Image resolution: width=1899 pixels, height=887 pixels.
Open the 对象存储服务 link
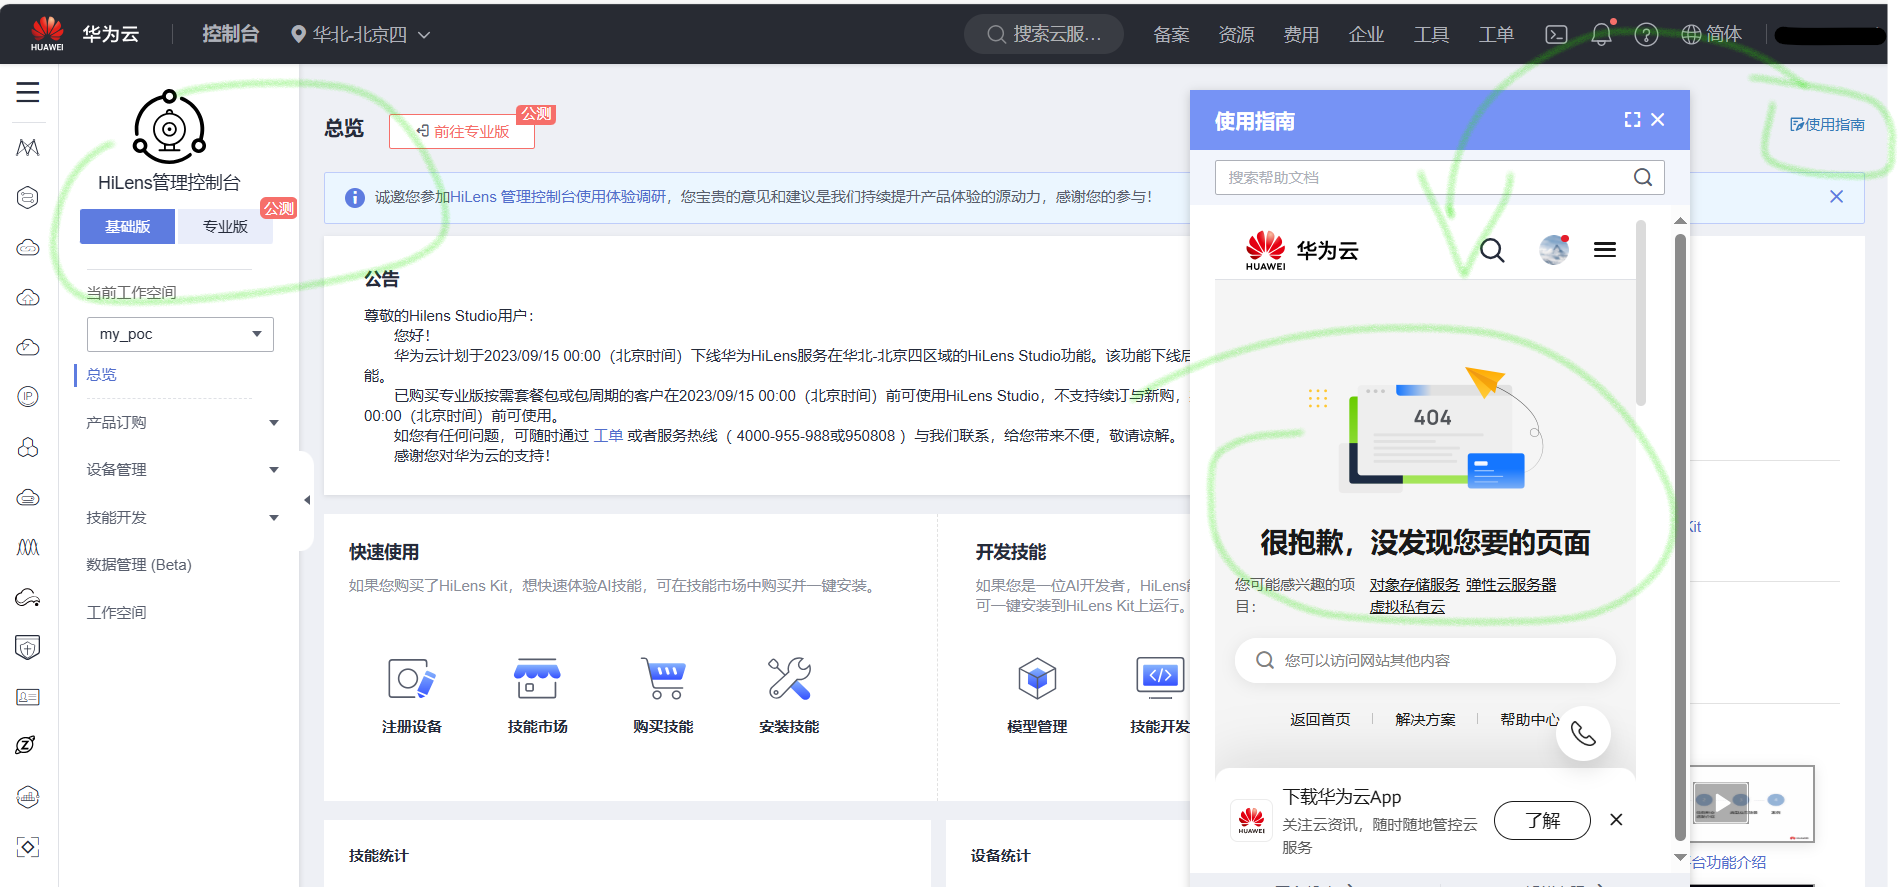(1414, 585)
